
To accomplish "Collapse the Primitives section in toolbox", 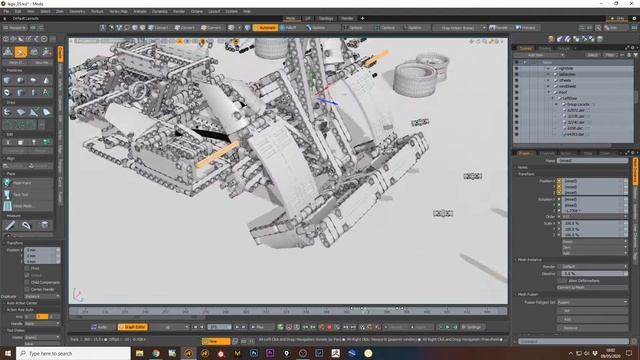I will tap(4, 71).
